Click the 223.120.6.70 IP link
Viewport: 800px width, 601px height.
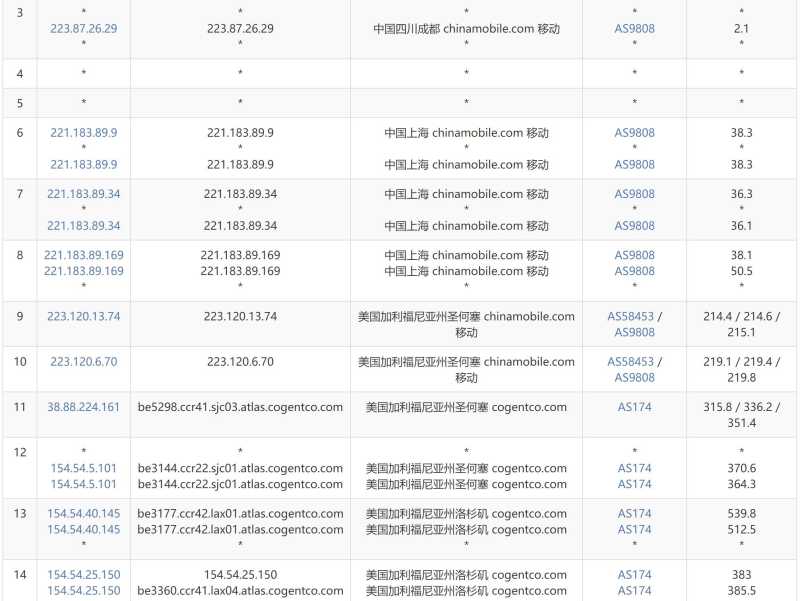coord(83,361)
